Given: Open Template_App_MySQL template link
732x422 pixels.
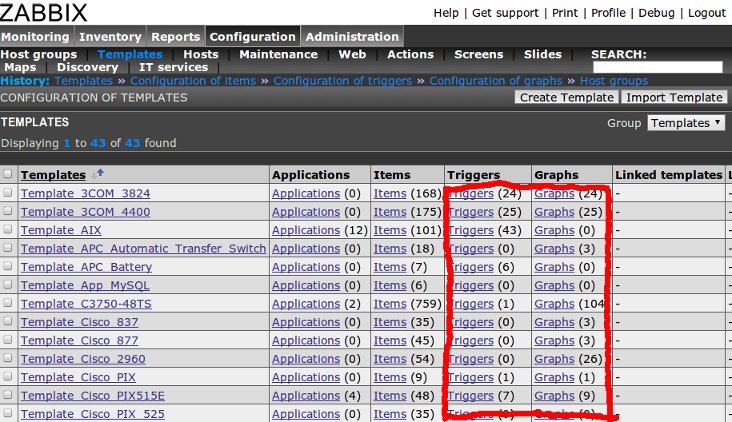Looking at the screenshot, I should [85, 285].
